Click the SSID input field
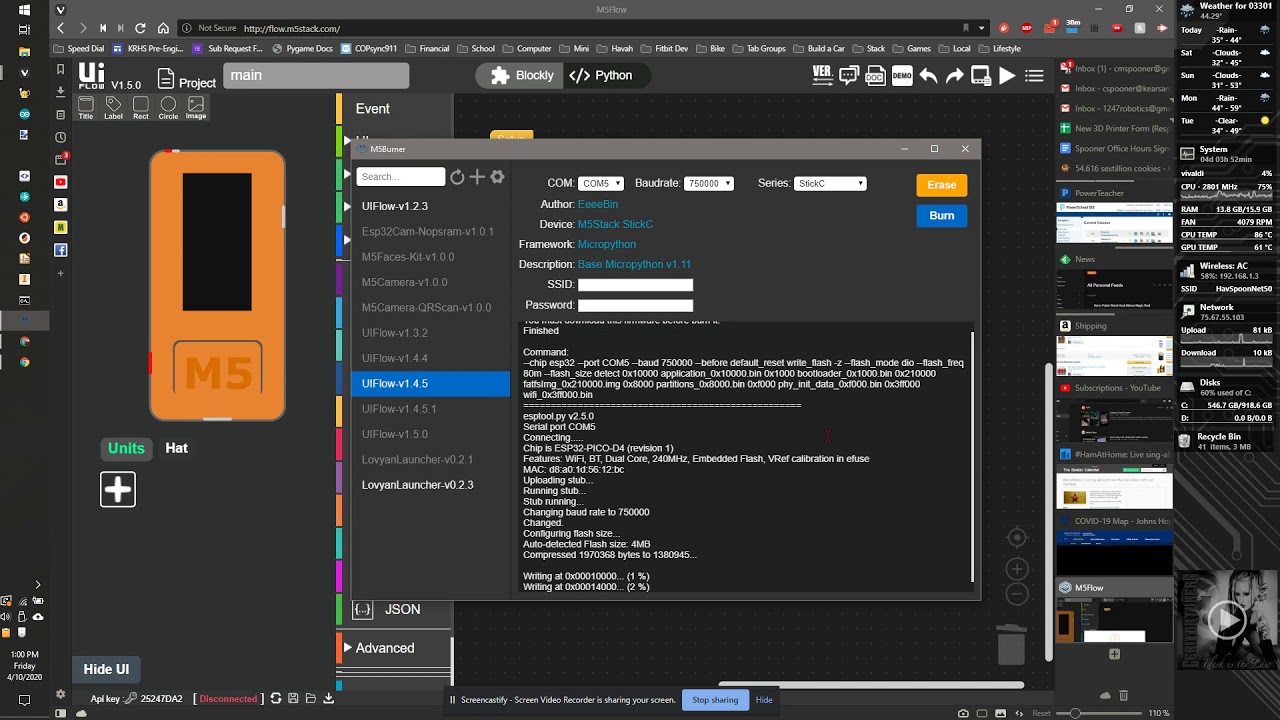The image size is (1280, 720). coord(635,285)
